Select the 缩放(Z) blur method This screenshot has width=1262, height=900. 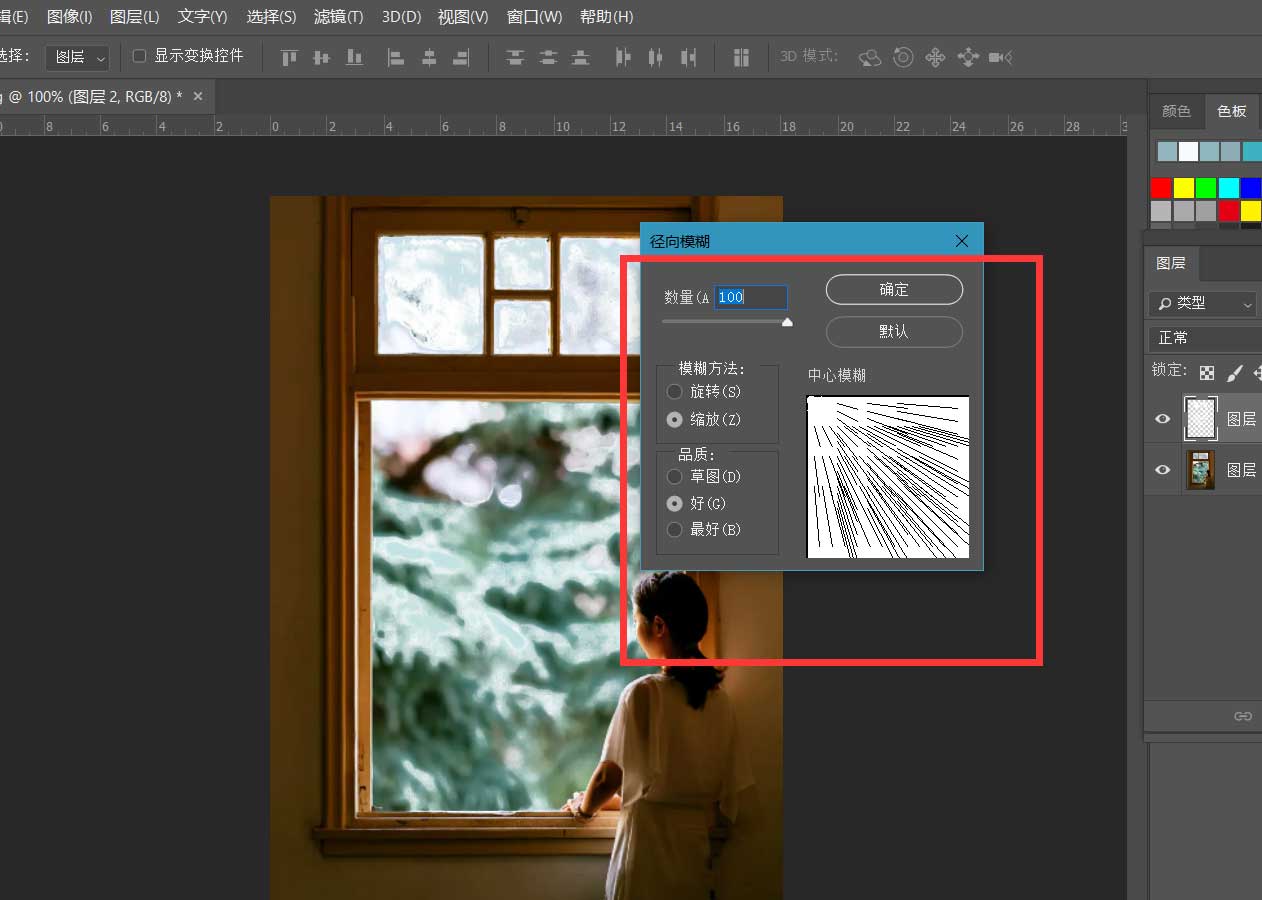point(675,420)
